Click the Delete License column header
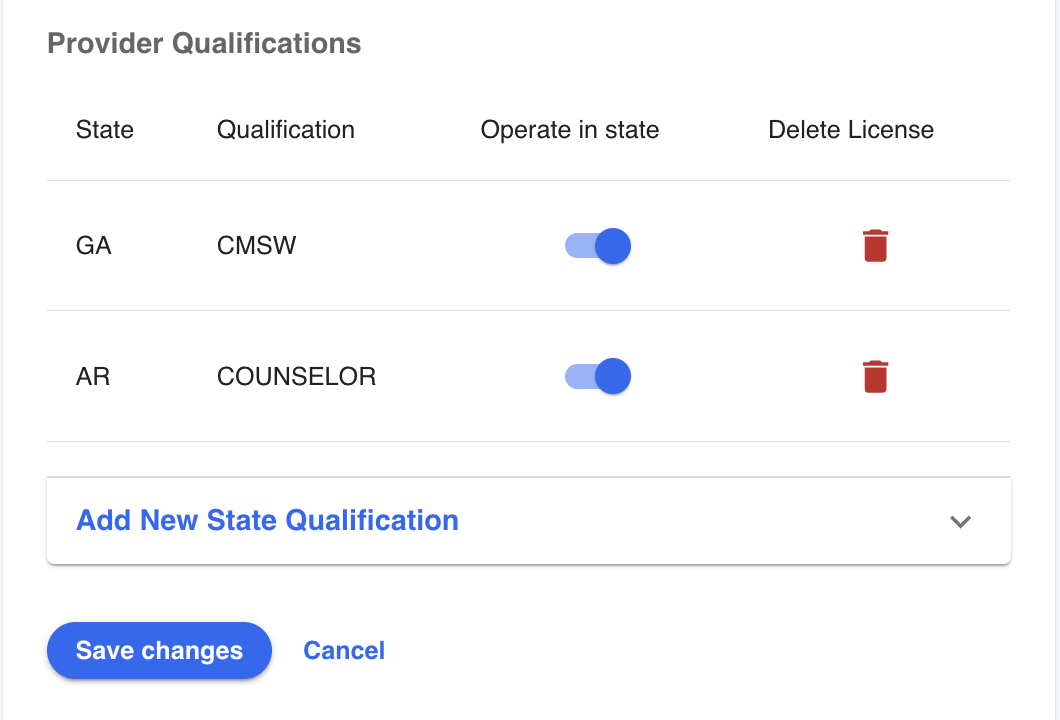 point(850,130)
